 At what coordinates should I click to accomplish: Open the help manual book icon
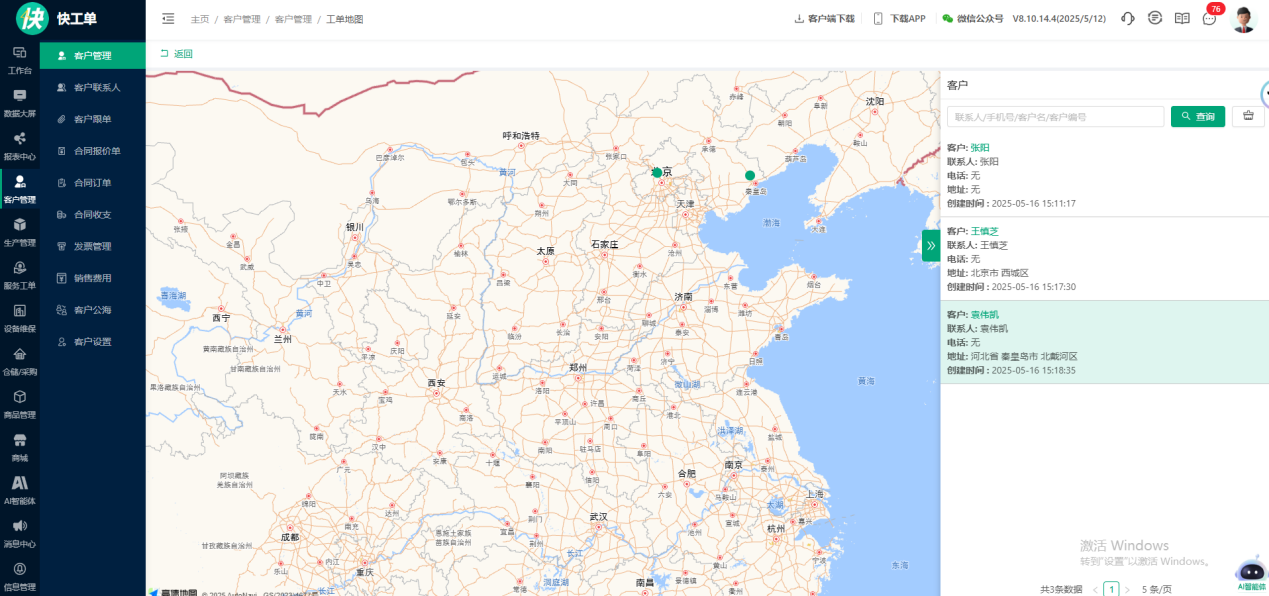(1182, 19)
